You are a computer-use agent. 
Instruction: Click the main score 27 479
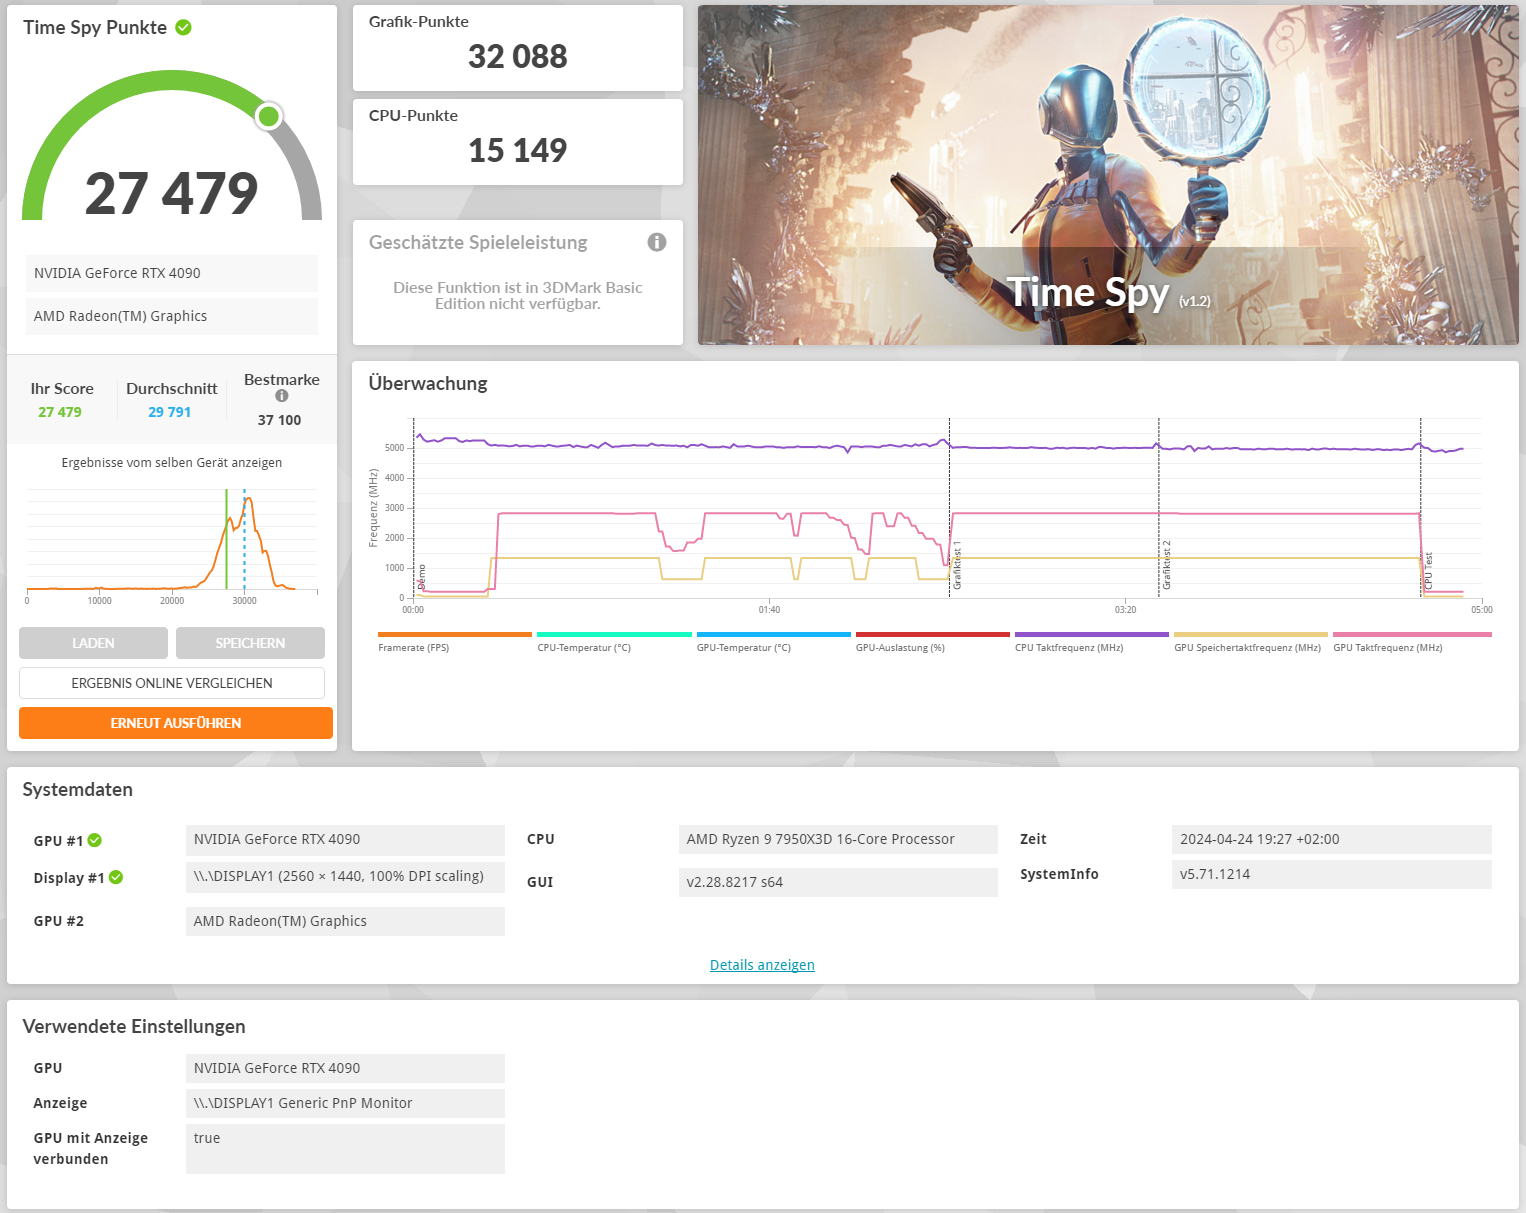pyautogui.click(x=172, y=193)
